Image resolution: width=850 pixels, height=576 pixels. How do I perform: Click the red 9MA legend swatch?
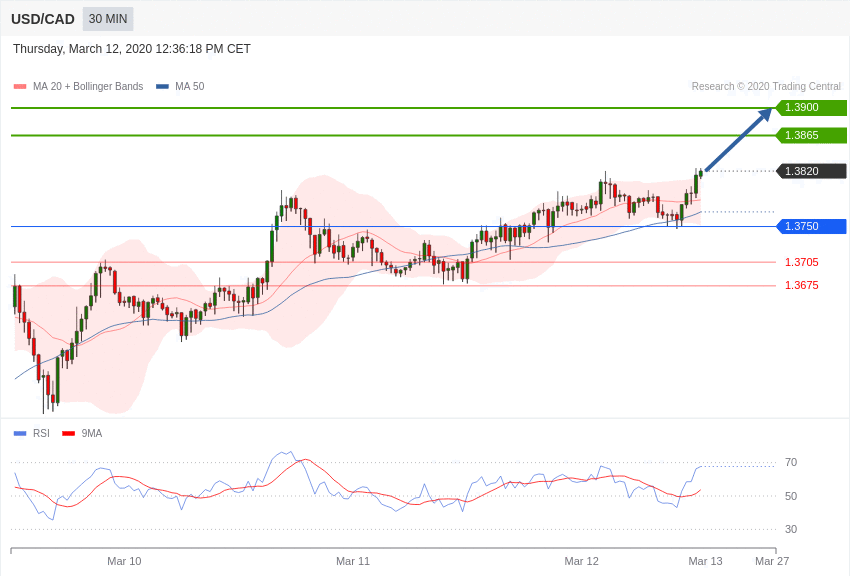68,433
